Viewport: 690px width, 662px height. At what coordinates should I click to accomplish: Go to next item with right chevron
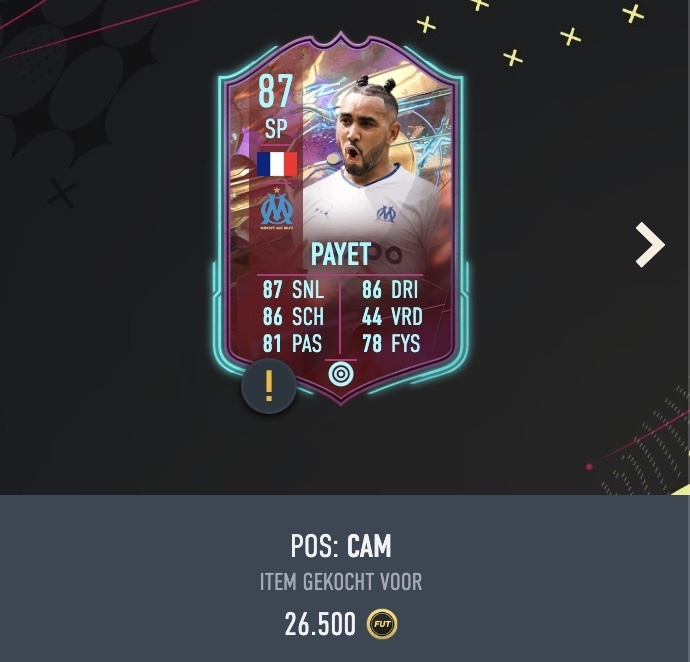pos(650,245)
